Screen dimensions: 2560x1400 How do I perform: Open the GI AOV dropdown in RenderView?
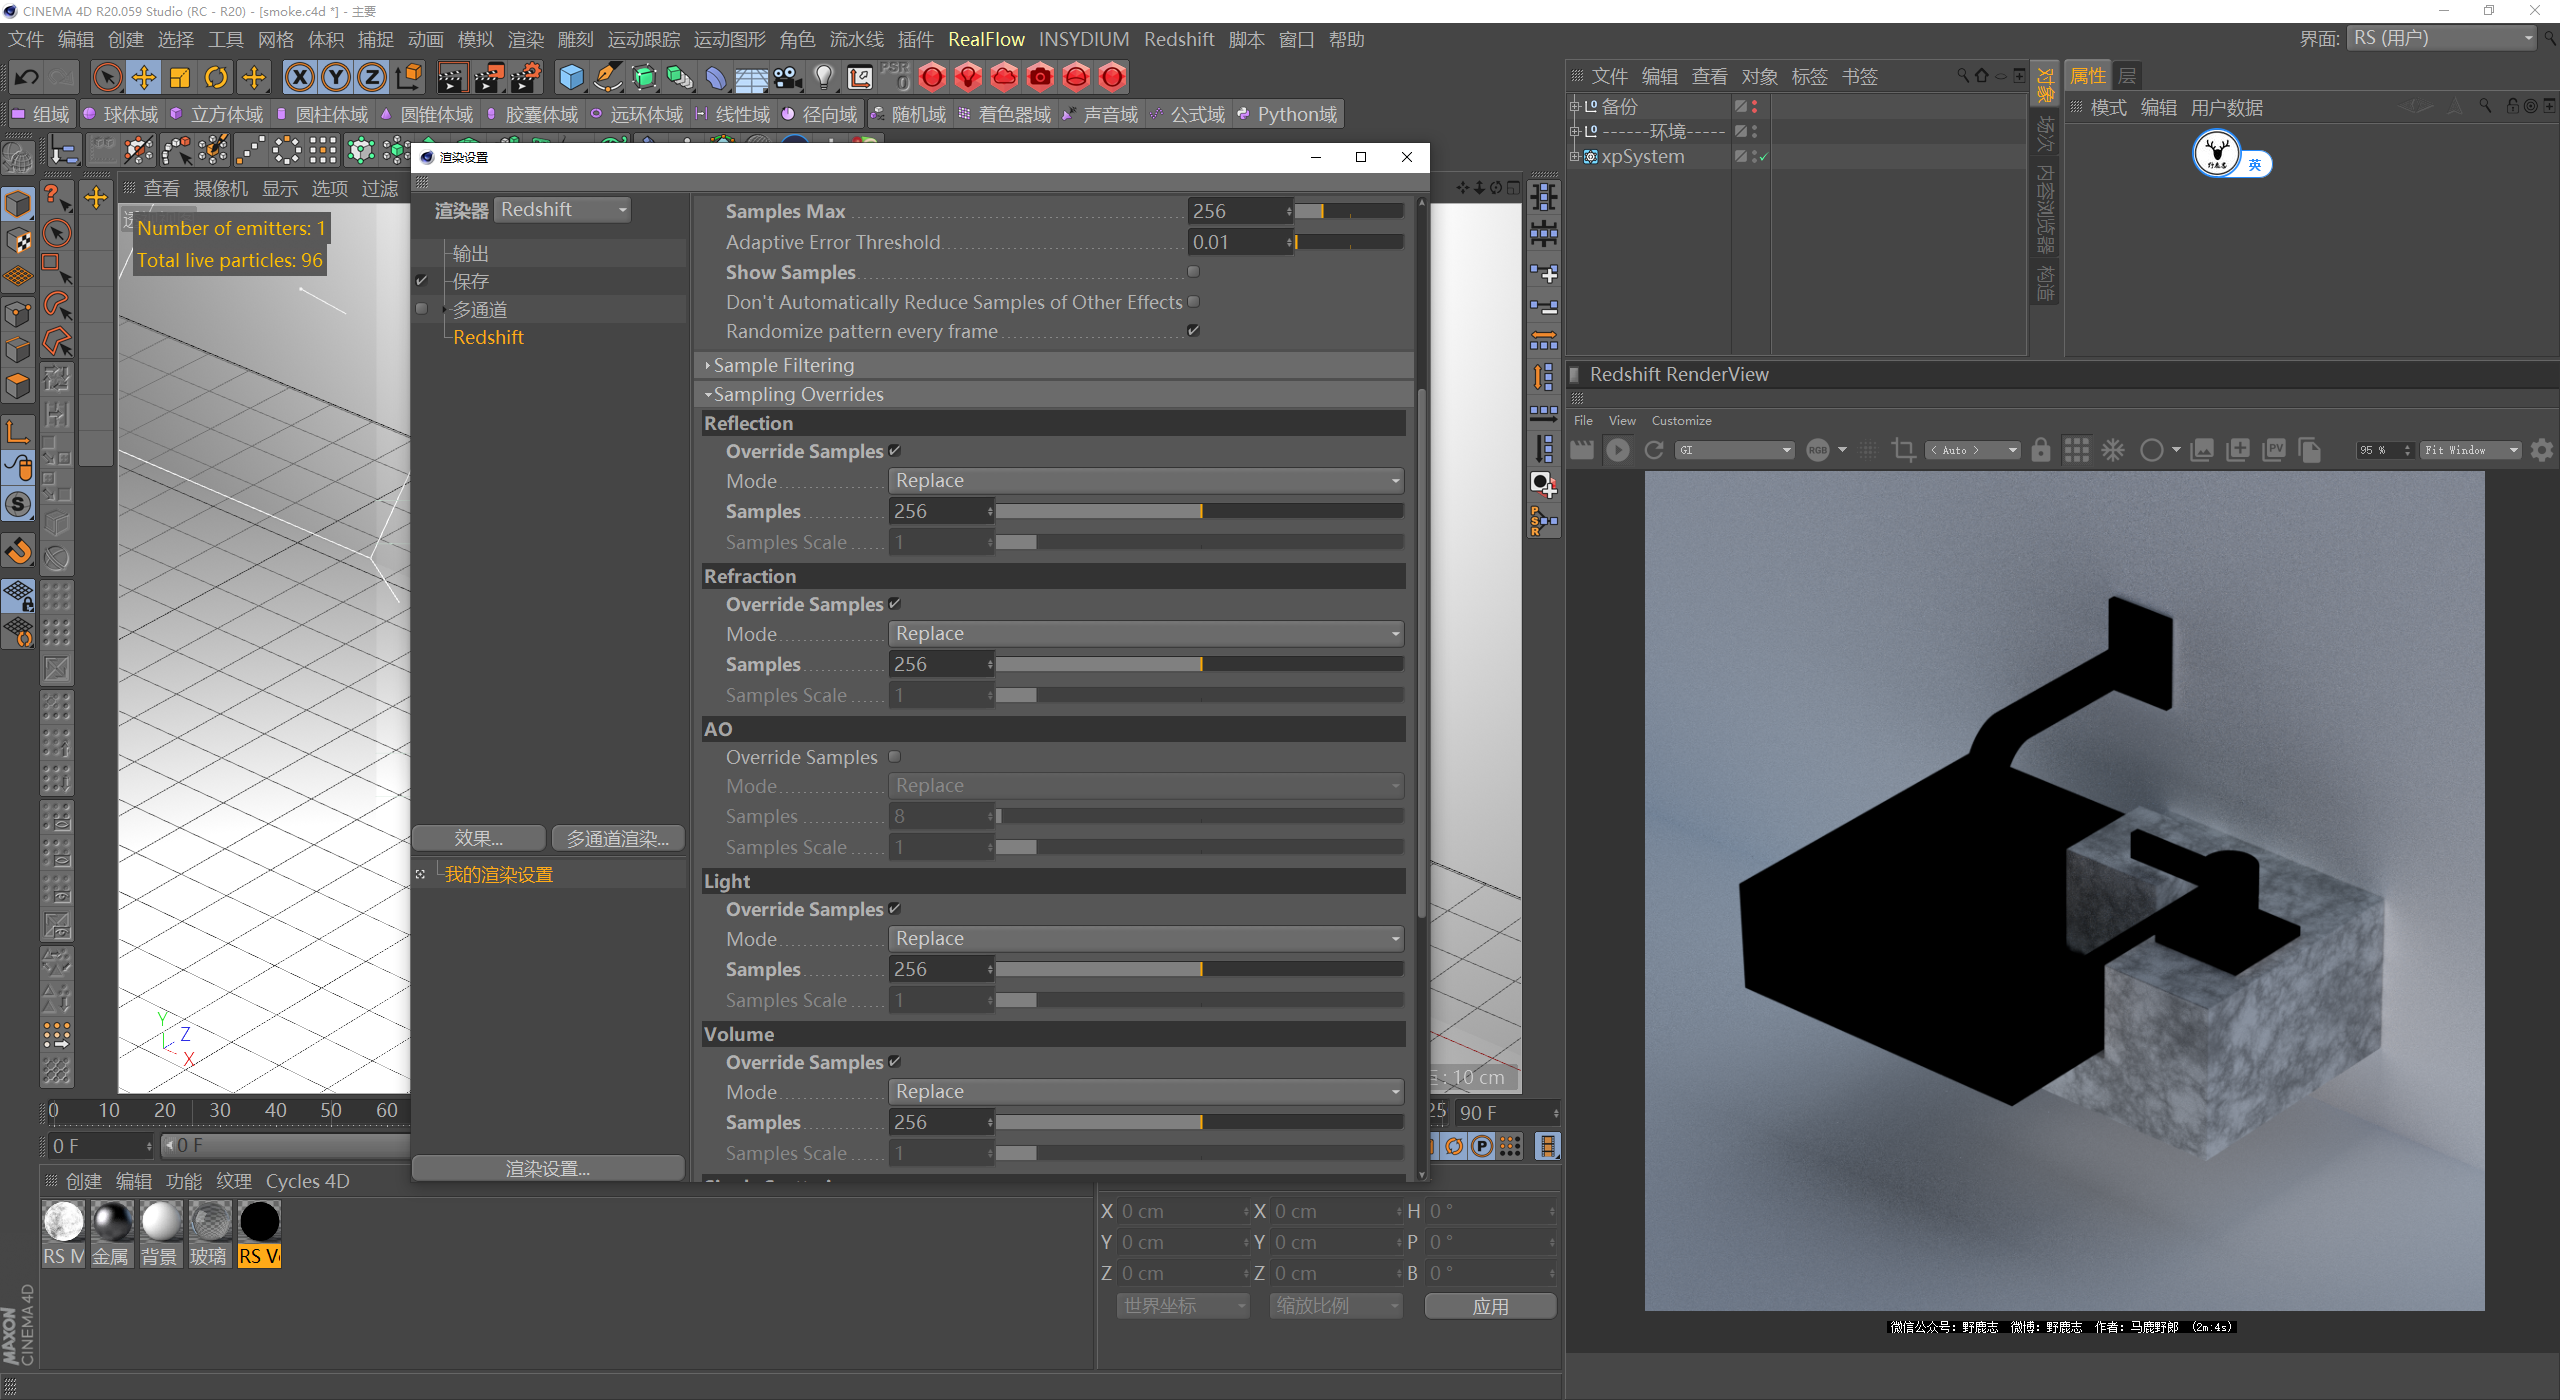coord(1735,450)
